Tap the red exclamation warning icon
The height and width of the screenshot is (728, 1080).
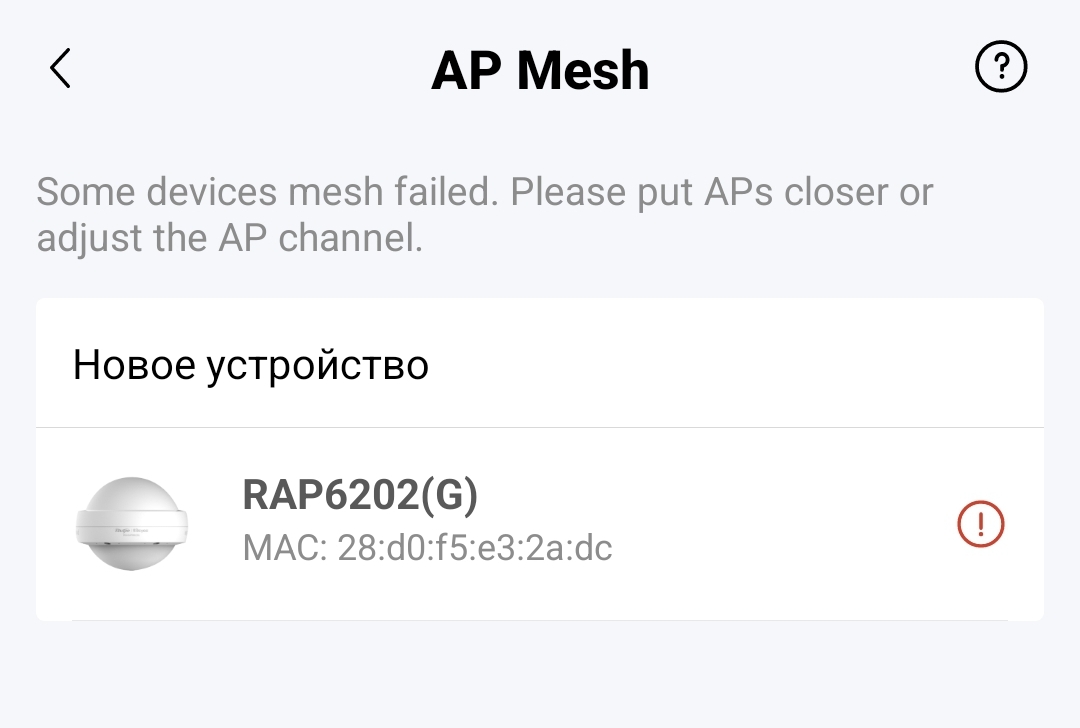point(981,524)
